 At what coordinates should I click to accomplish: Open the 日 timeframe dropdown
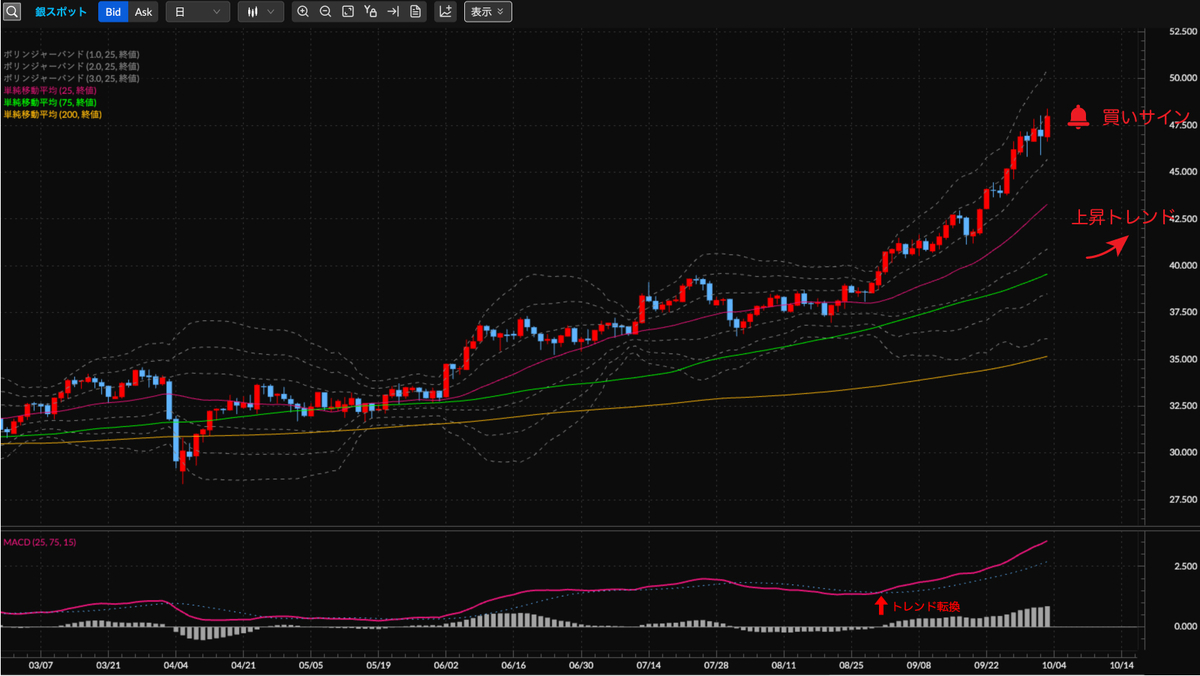(x=197, y=12)
